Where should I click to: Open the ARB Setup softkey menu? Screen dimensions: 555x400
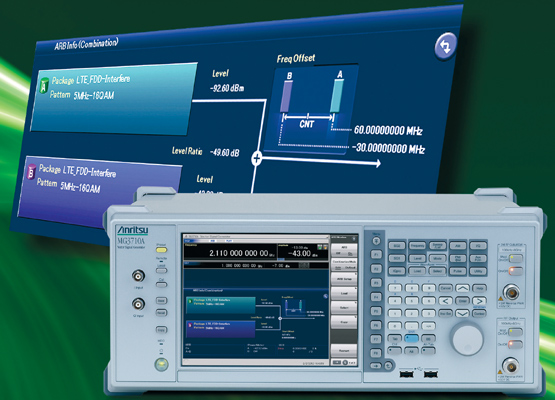pyautogui.click(x=344, y=279)
